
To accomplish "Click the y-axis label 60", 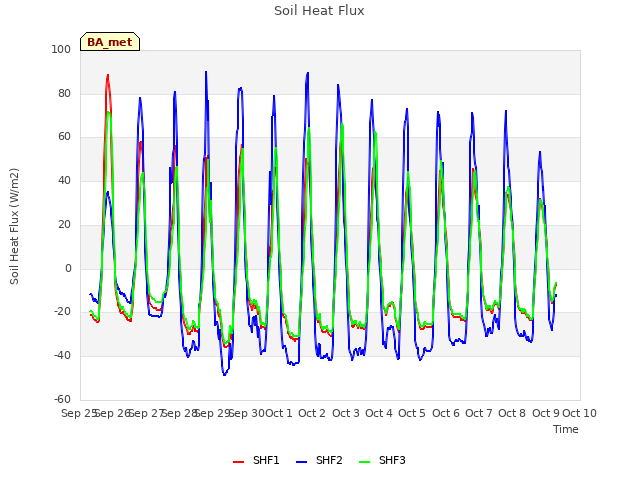I will click(x=64, y=137).
